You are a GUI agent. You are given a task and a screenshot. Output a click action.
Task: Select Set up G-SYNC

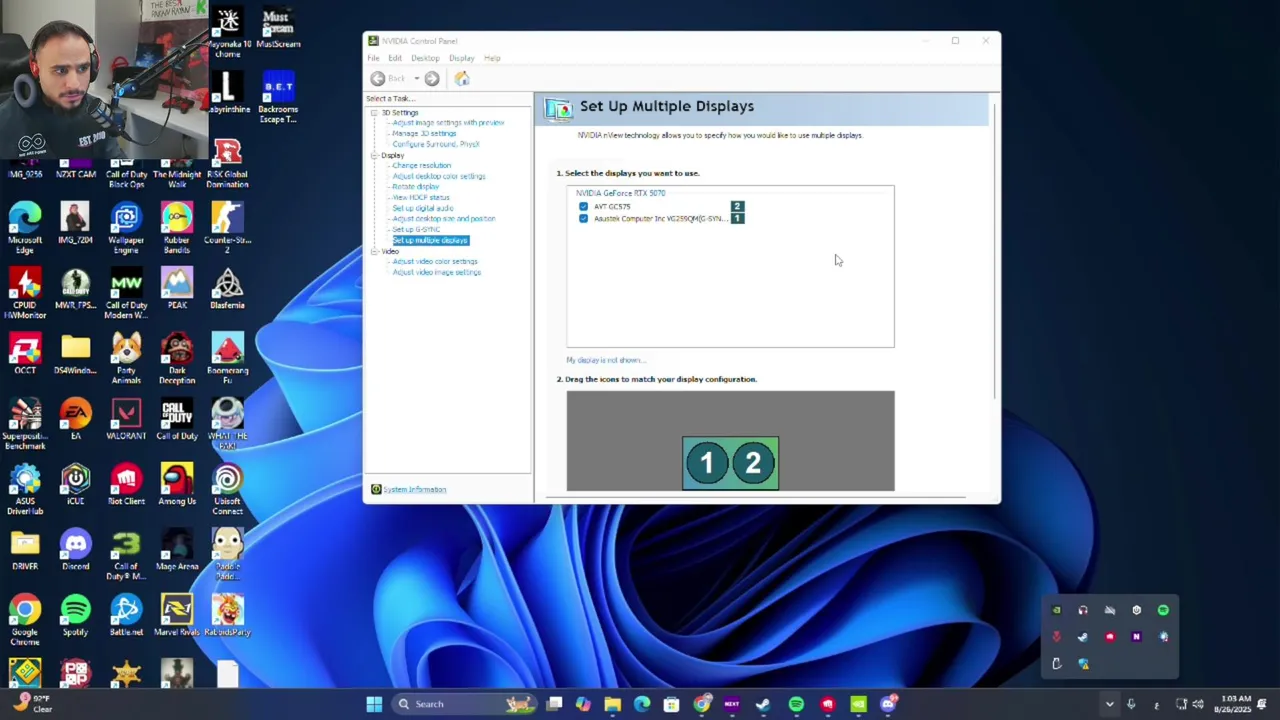[416, 230]
